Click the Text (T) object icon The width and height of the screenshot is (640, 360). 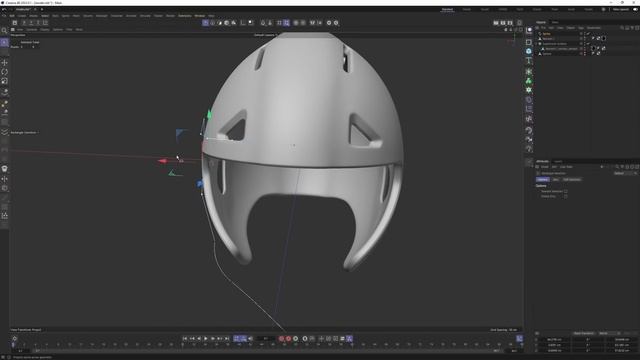(x=529, y=61)
